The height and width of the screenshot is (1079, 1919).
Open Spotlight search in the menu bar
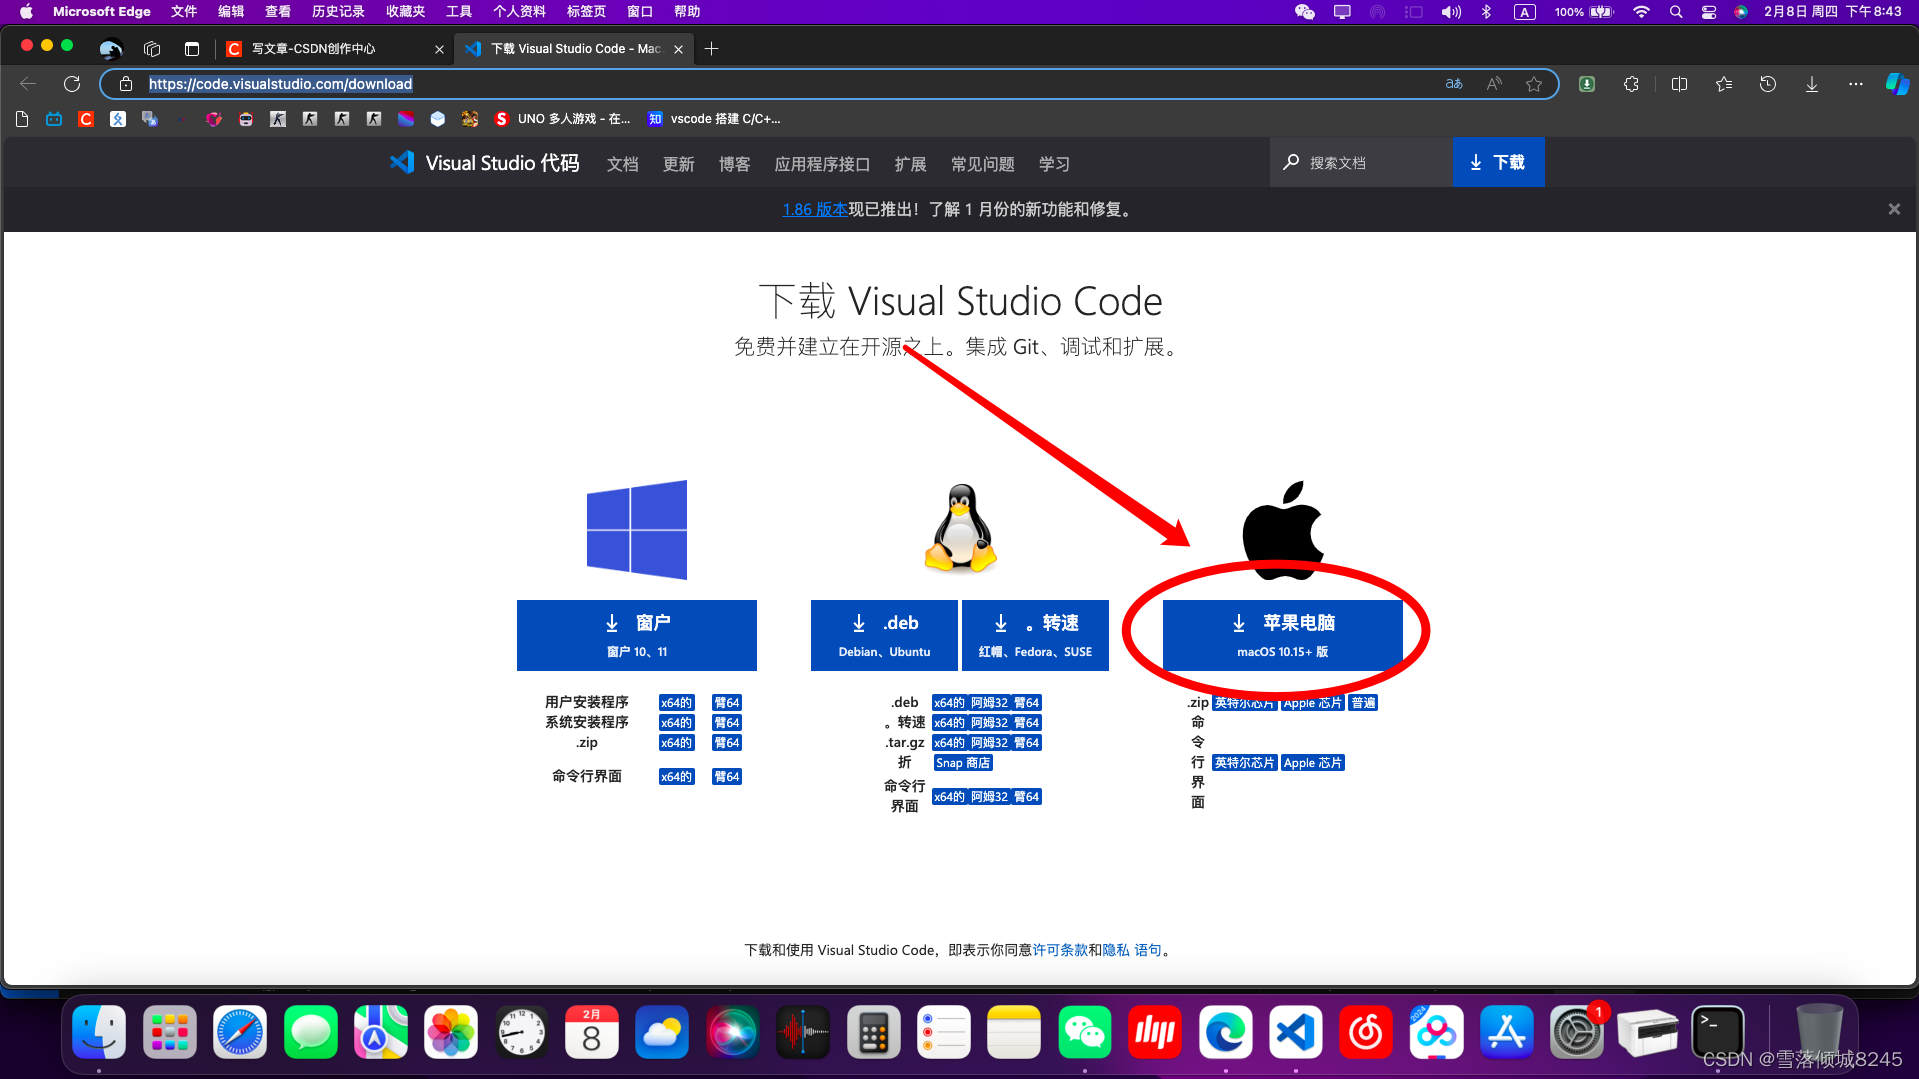1676,12
